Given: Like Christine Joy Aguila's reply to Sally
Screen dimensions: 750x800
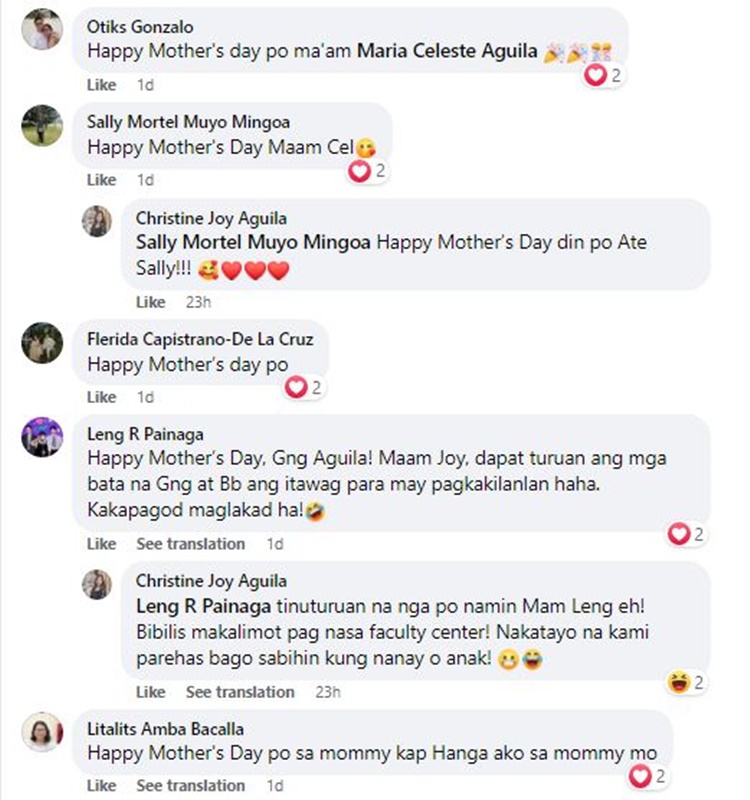Looking at the screenshot, I should click(x=151, y=302).
